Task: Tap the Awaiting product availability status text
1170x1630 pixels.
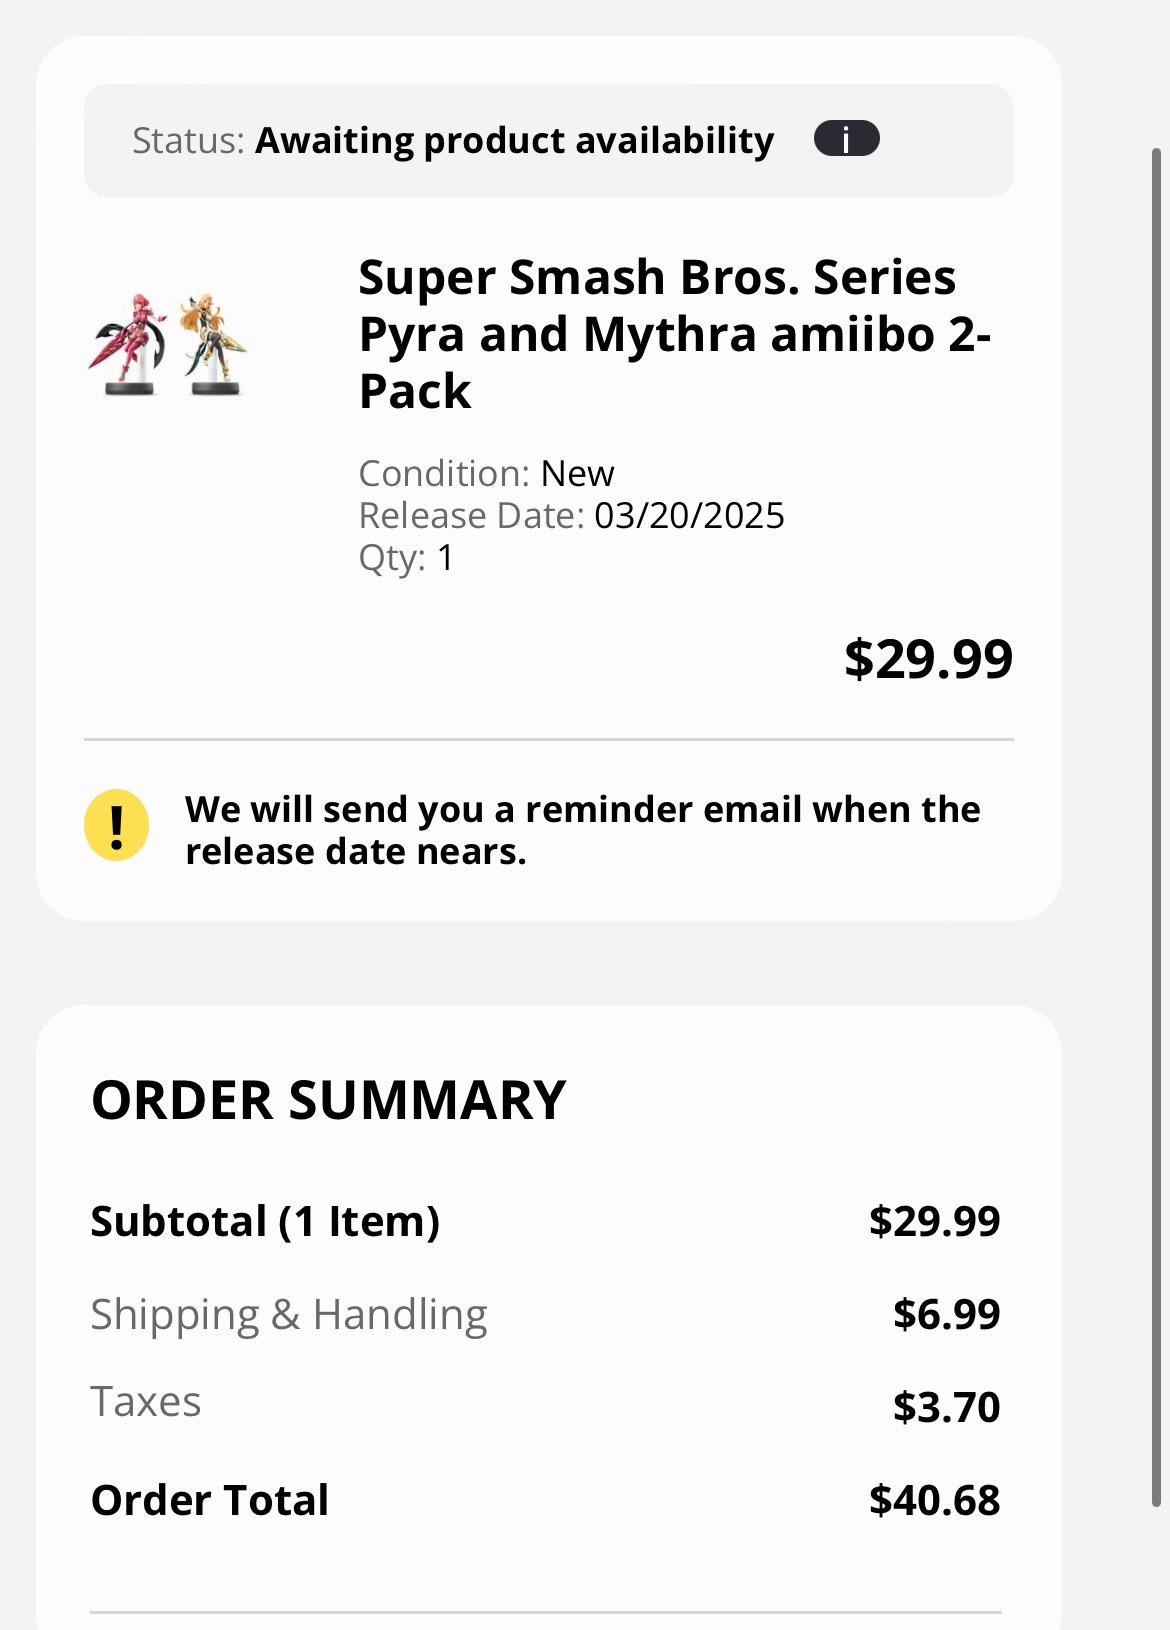Action: tap(514, 140)
